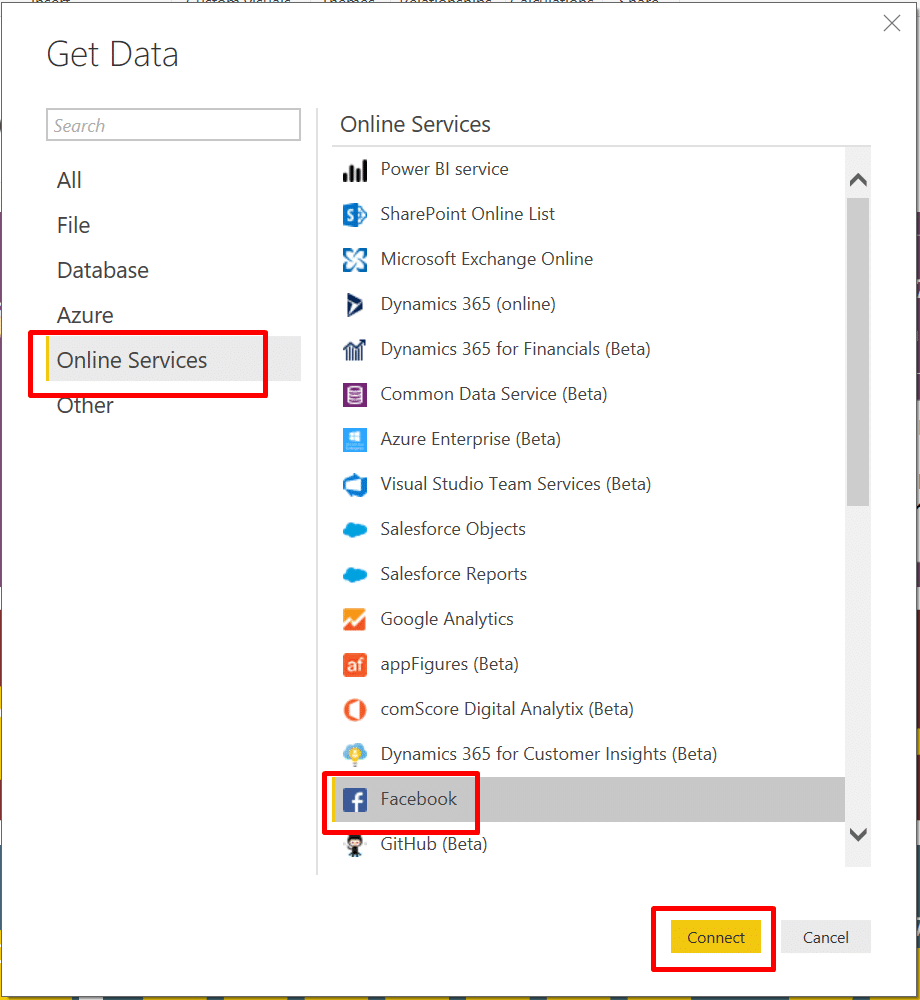
Task: Choose the Power BI service text
Action: click(x=444, y=169)
